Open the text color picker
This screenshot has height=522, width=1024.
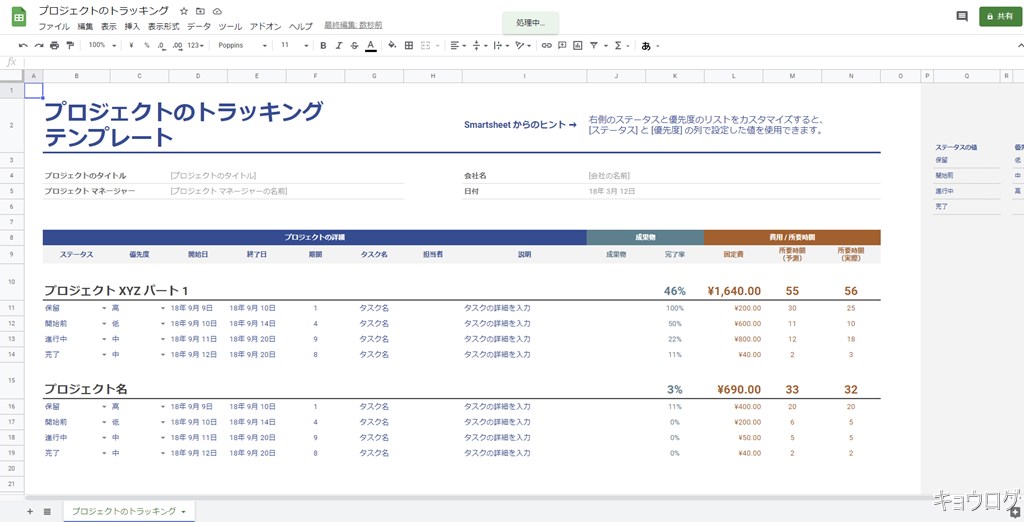(x=371, y=46)
